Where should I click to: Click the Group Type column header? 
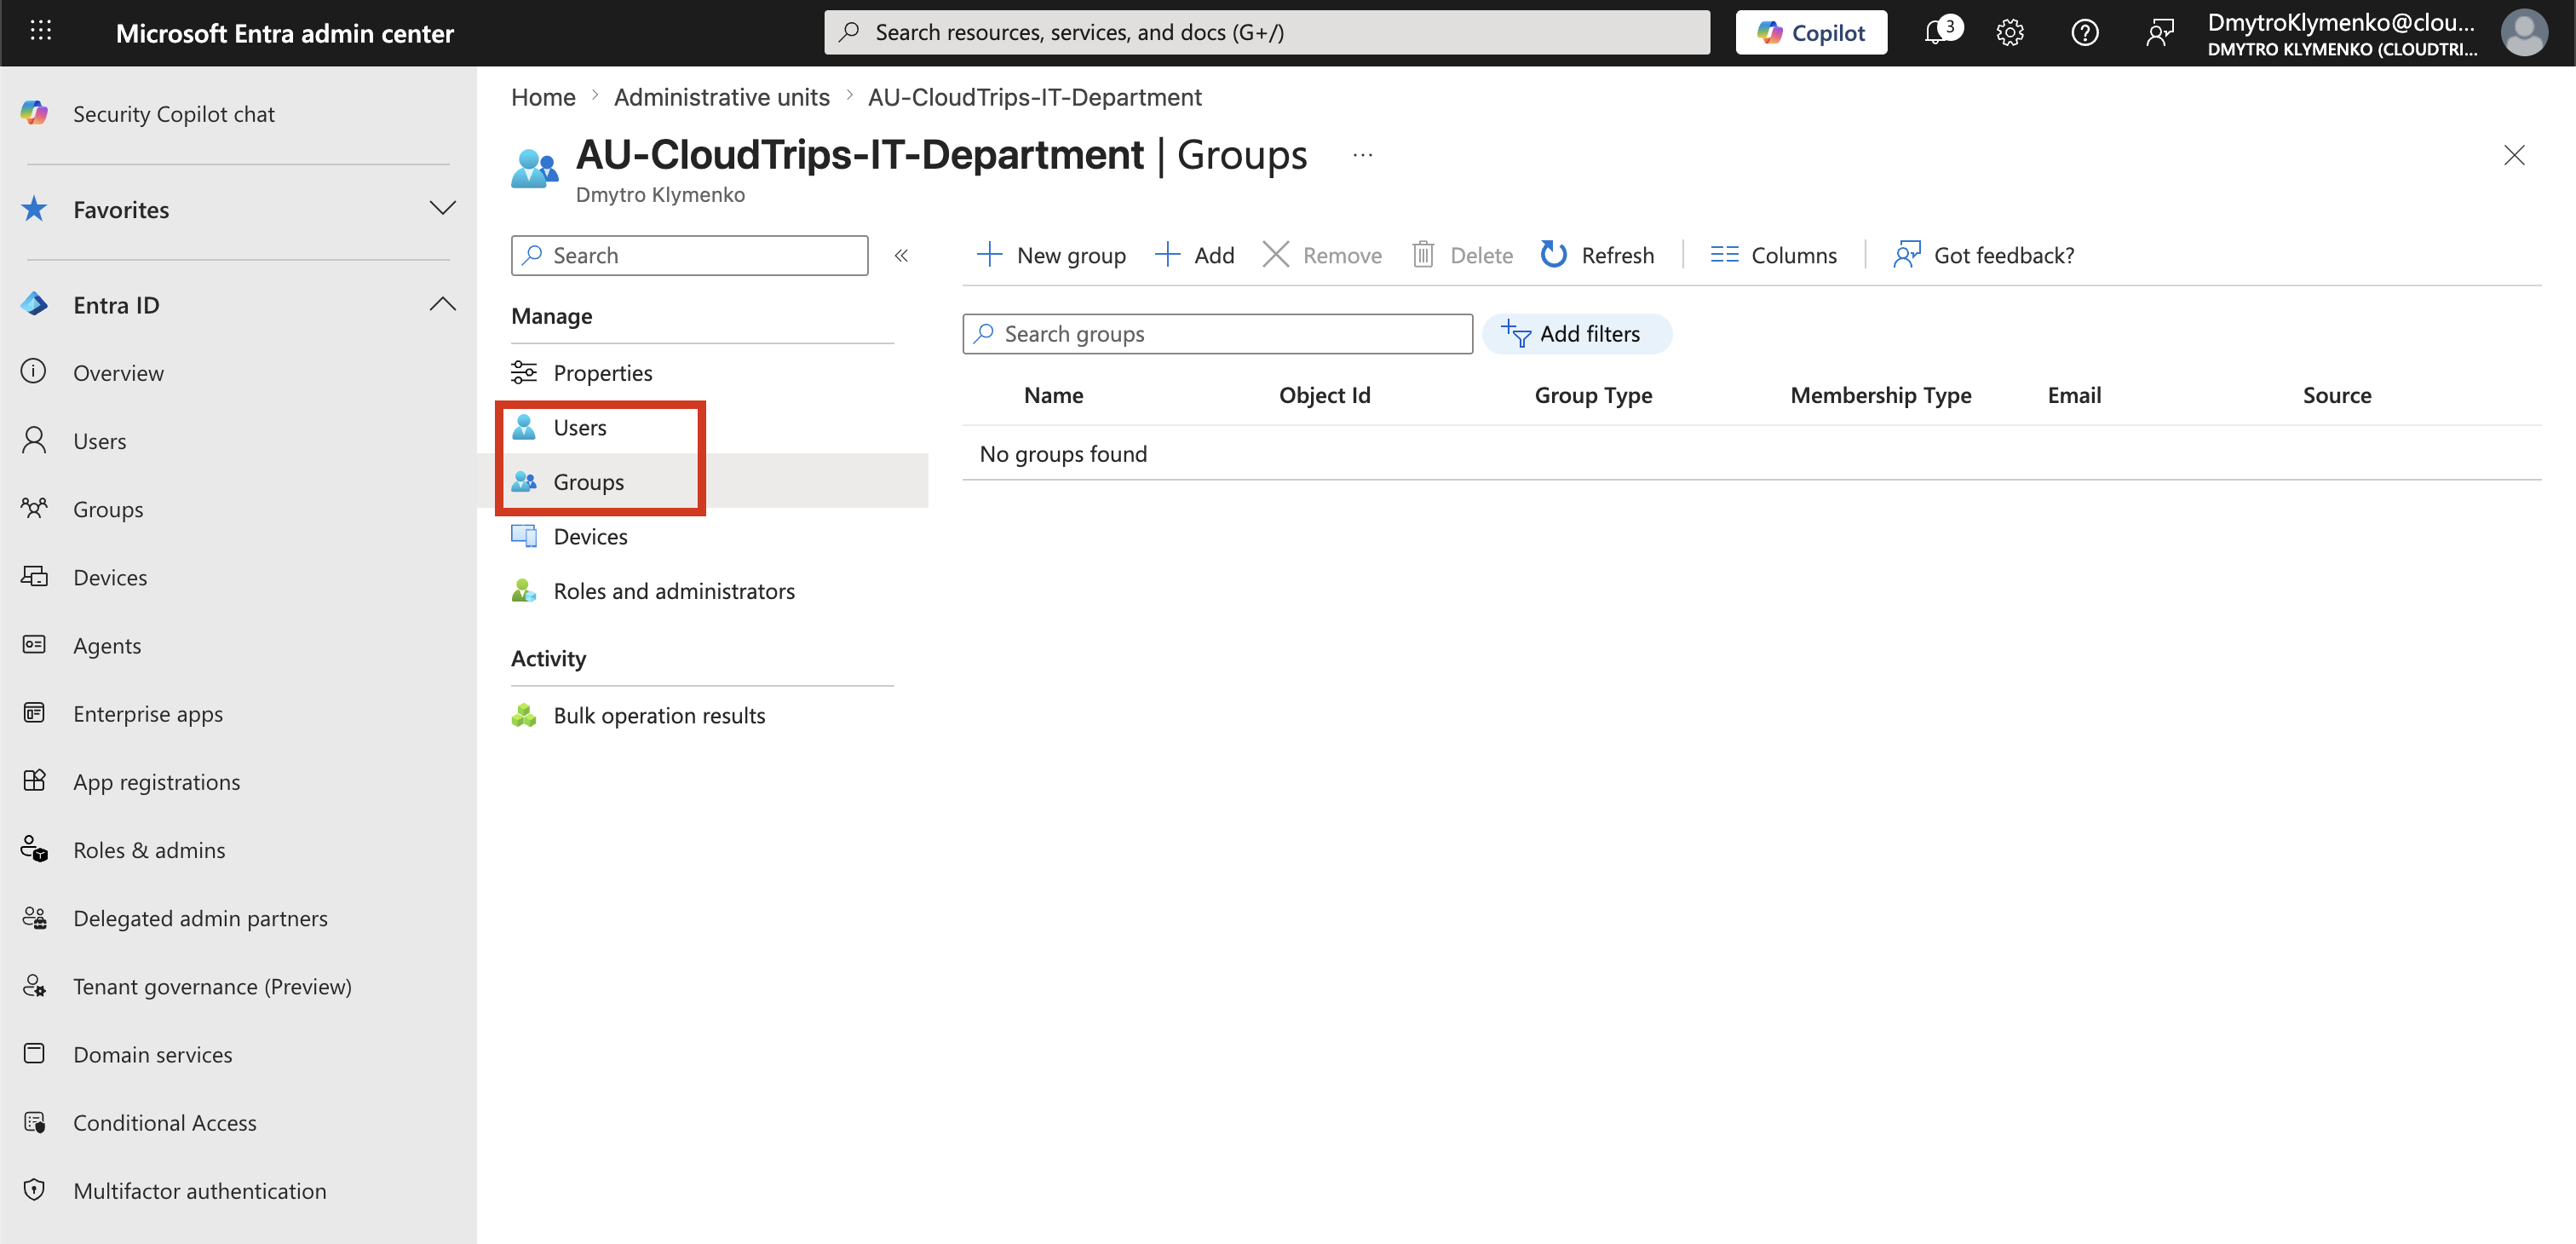[x=1593, y=395]
